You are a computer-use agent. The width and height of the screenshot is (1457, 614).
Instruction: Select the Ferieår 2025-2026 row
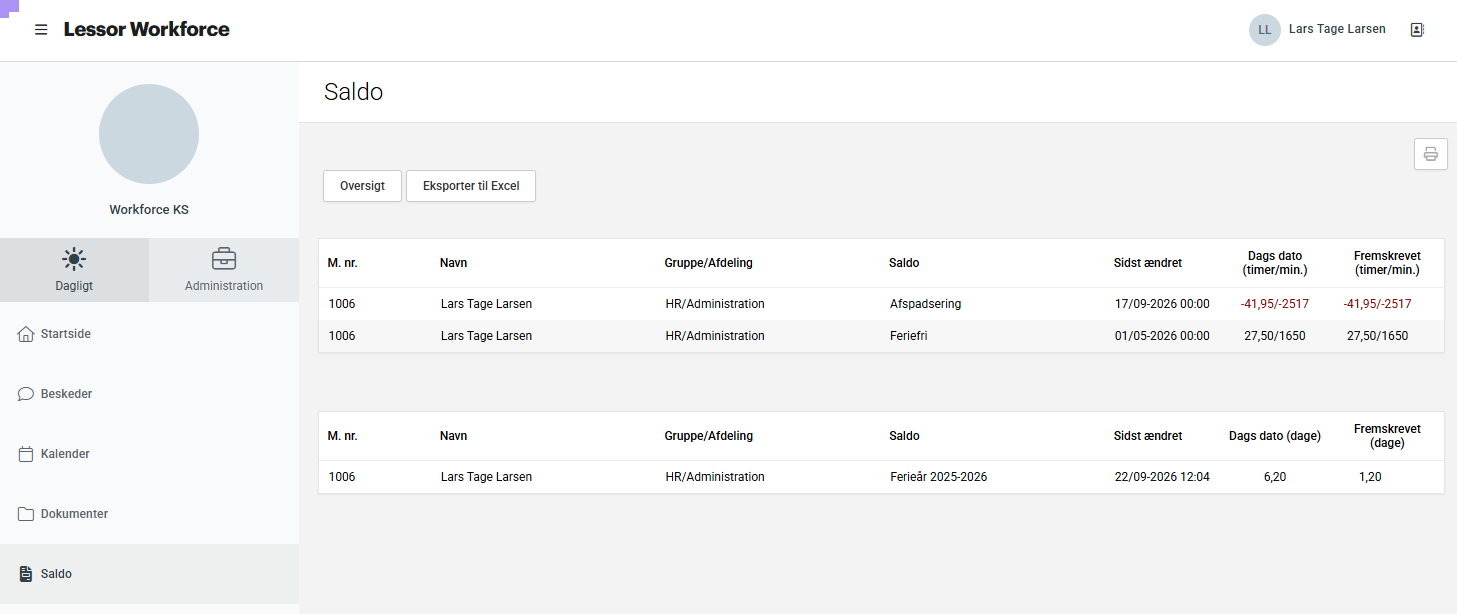[881, 477]
